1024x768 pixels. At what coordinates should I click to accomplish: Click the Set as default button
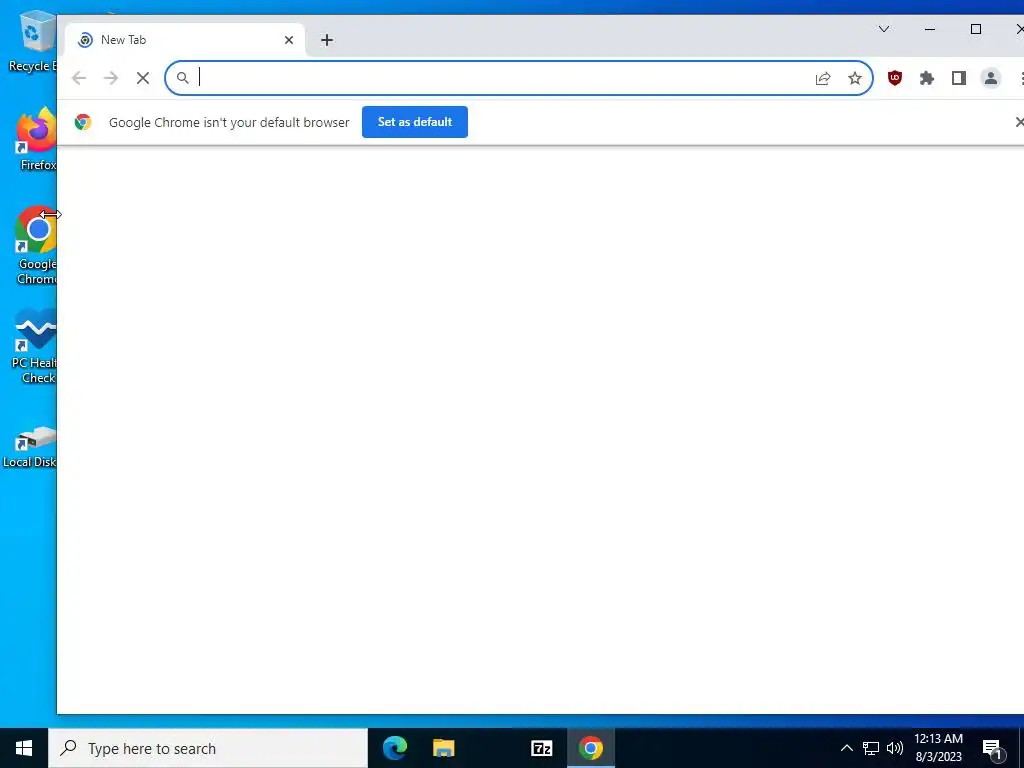(x=415, y=122)
